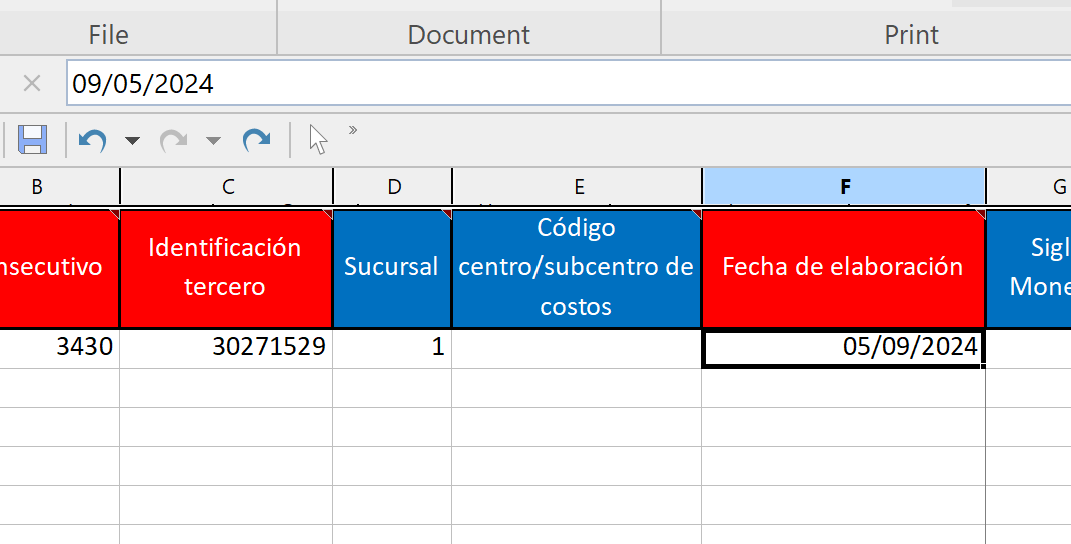The height and width of the screenshot is (544, 1071).
Task: Select column F header
Action: coord(845,186)
